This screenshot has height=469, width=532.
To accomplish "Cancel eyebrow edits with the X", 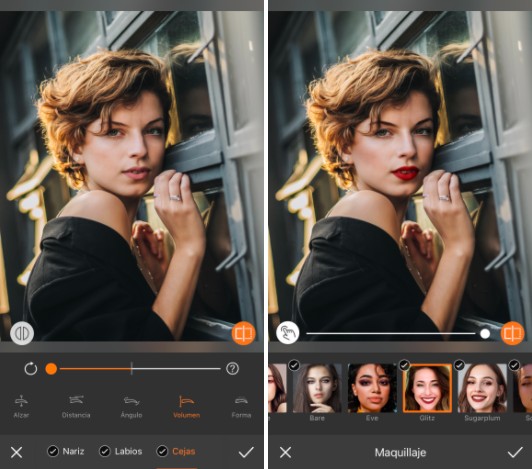I will (x=16, y=452).
